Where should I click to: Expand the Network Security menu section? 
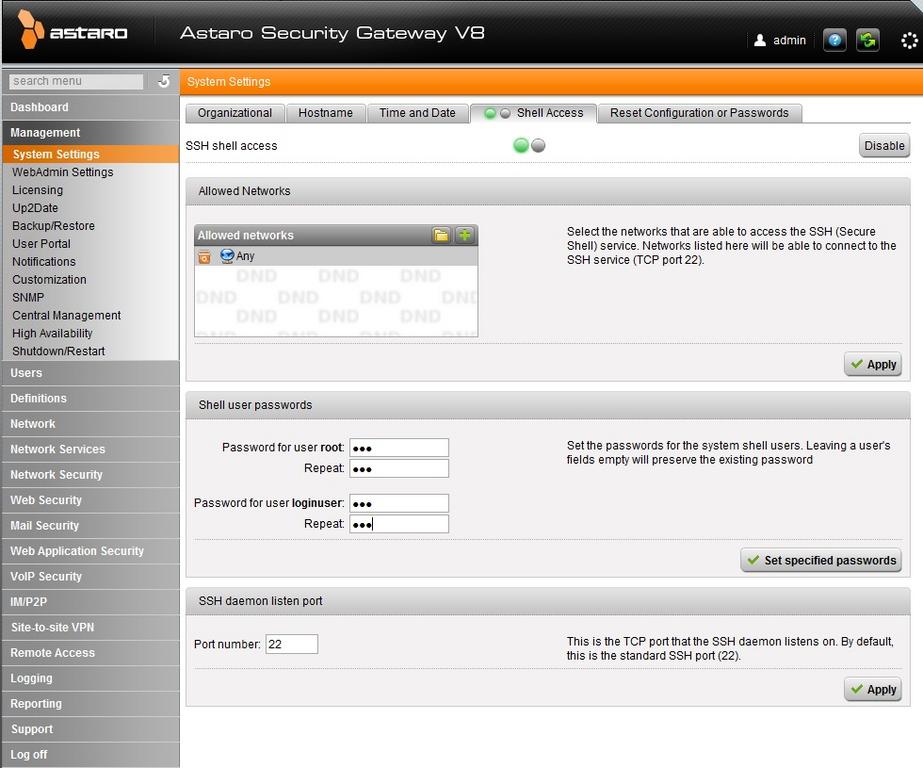click(x=56, y=475)
